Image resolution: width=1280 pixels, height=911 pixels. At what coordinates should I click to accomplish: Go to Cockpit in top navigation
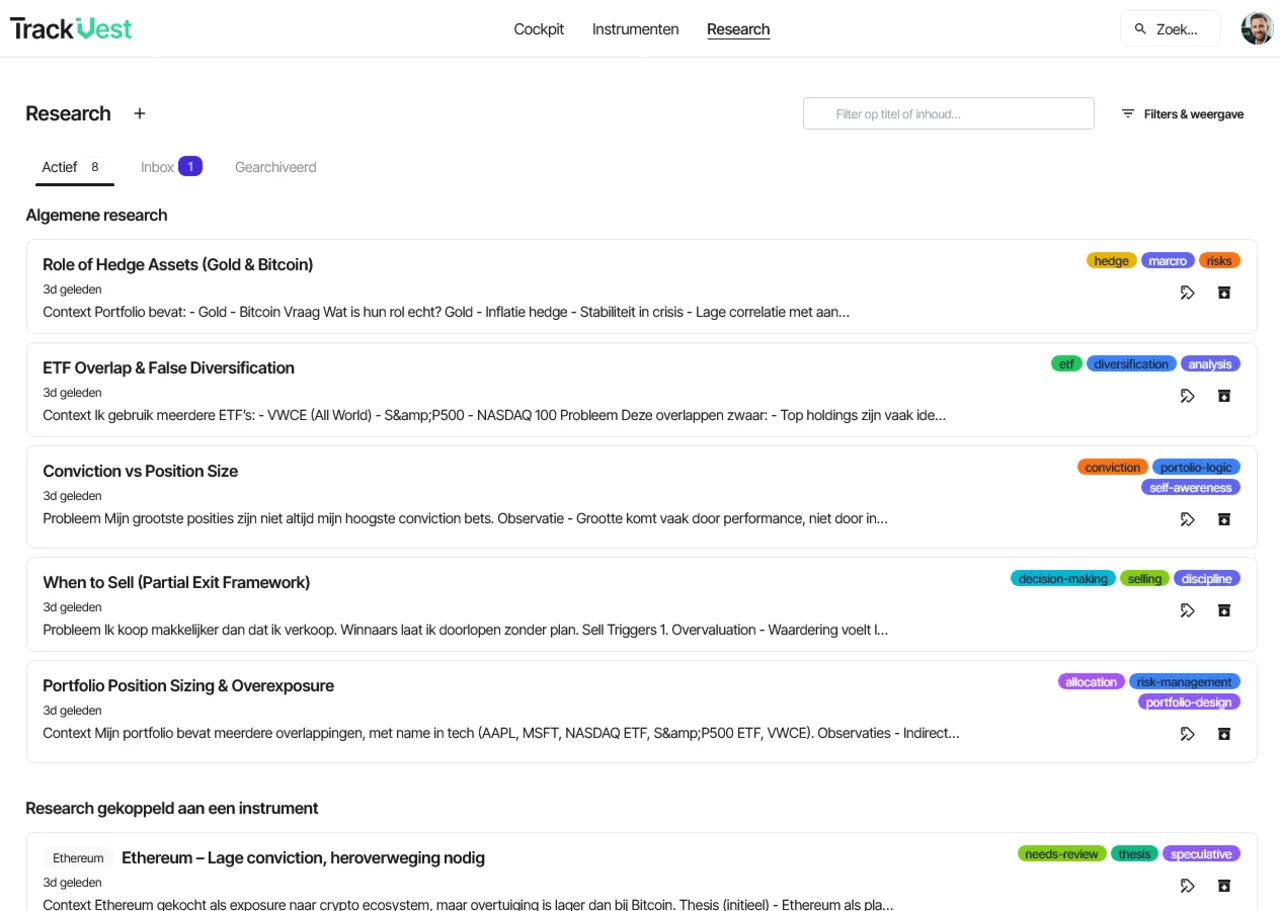click(x=539, y=29)
